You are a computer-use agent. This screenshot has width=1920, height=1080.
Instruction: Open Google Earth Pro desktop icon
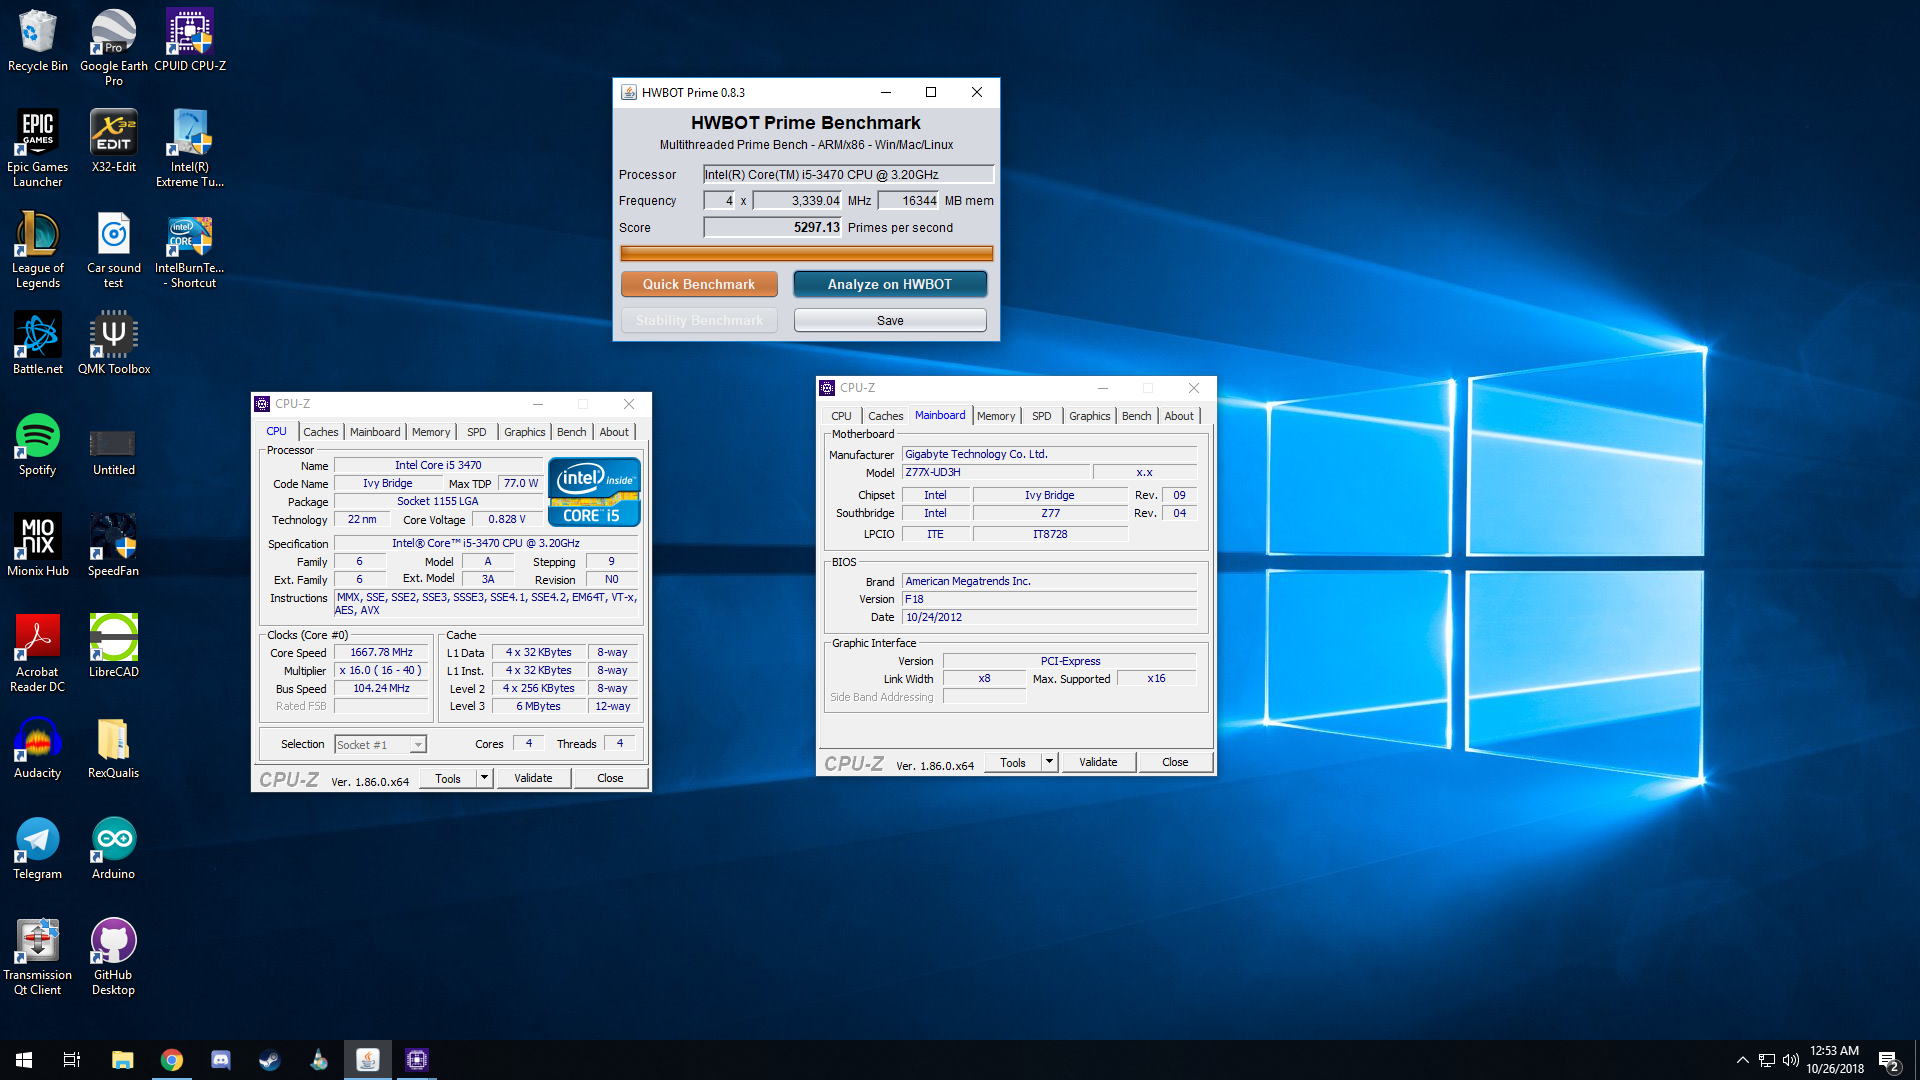[x=114, y=46]
